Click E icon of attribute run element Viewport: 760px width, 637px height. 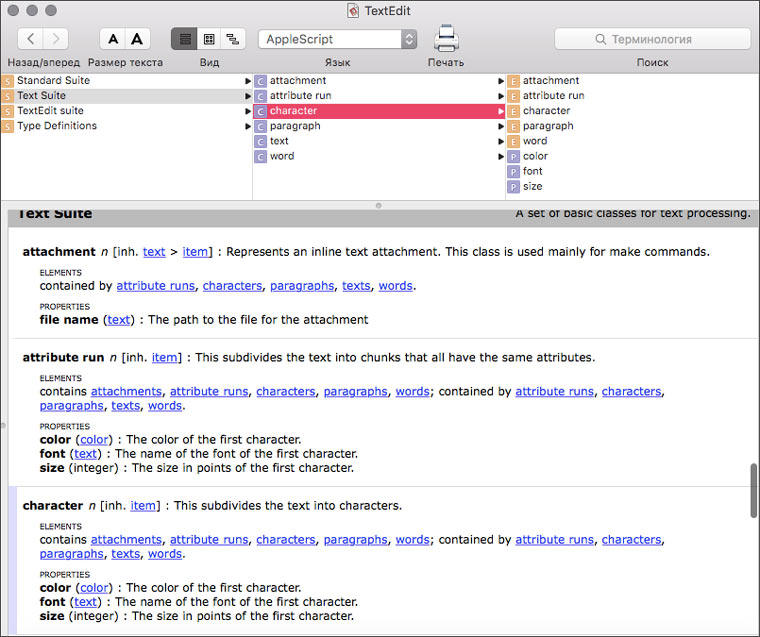pos(513,96)
